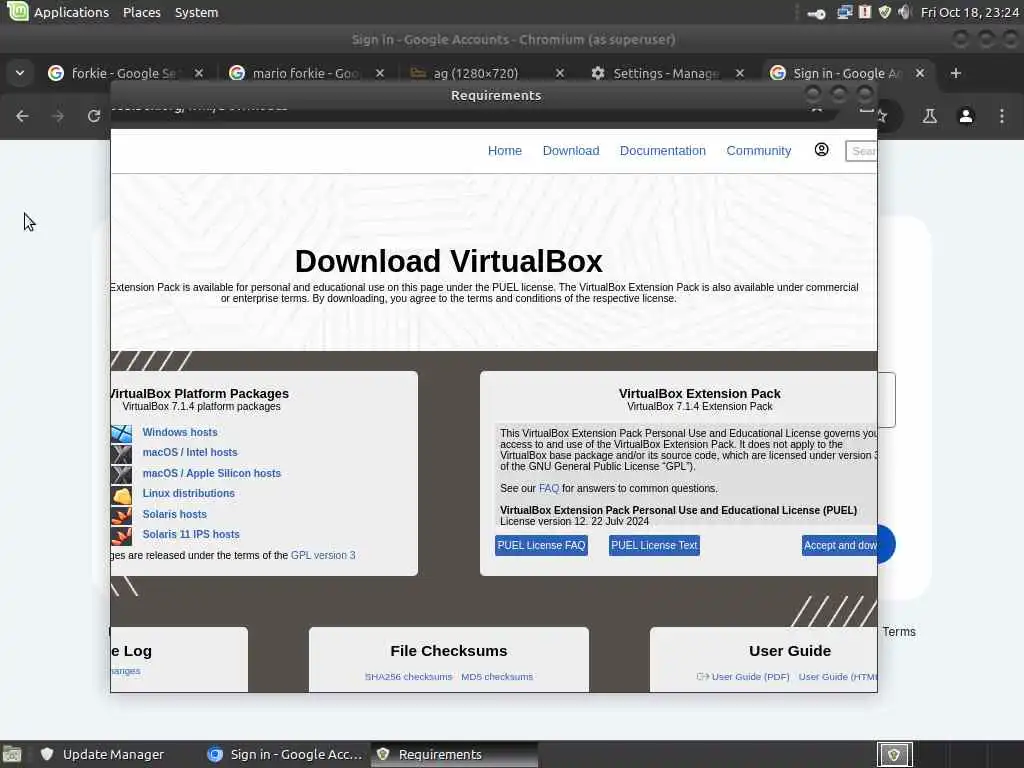Switch to Sign in - Google Acc... taskbar item

(285, 754)
